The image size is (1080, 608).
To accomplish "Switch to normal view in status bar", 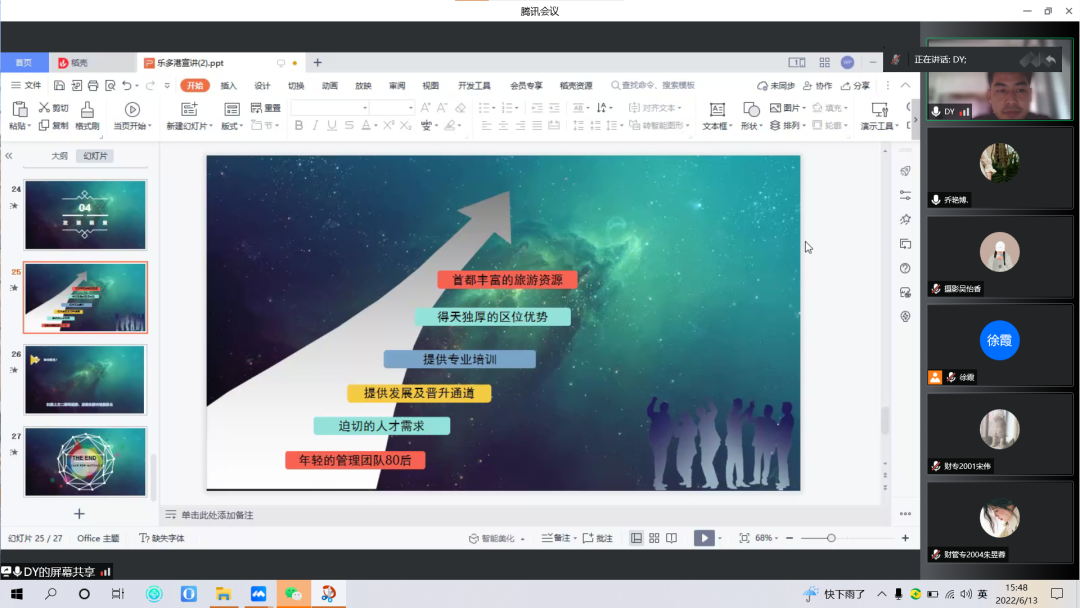I will 636,538.
